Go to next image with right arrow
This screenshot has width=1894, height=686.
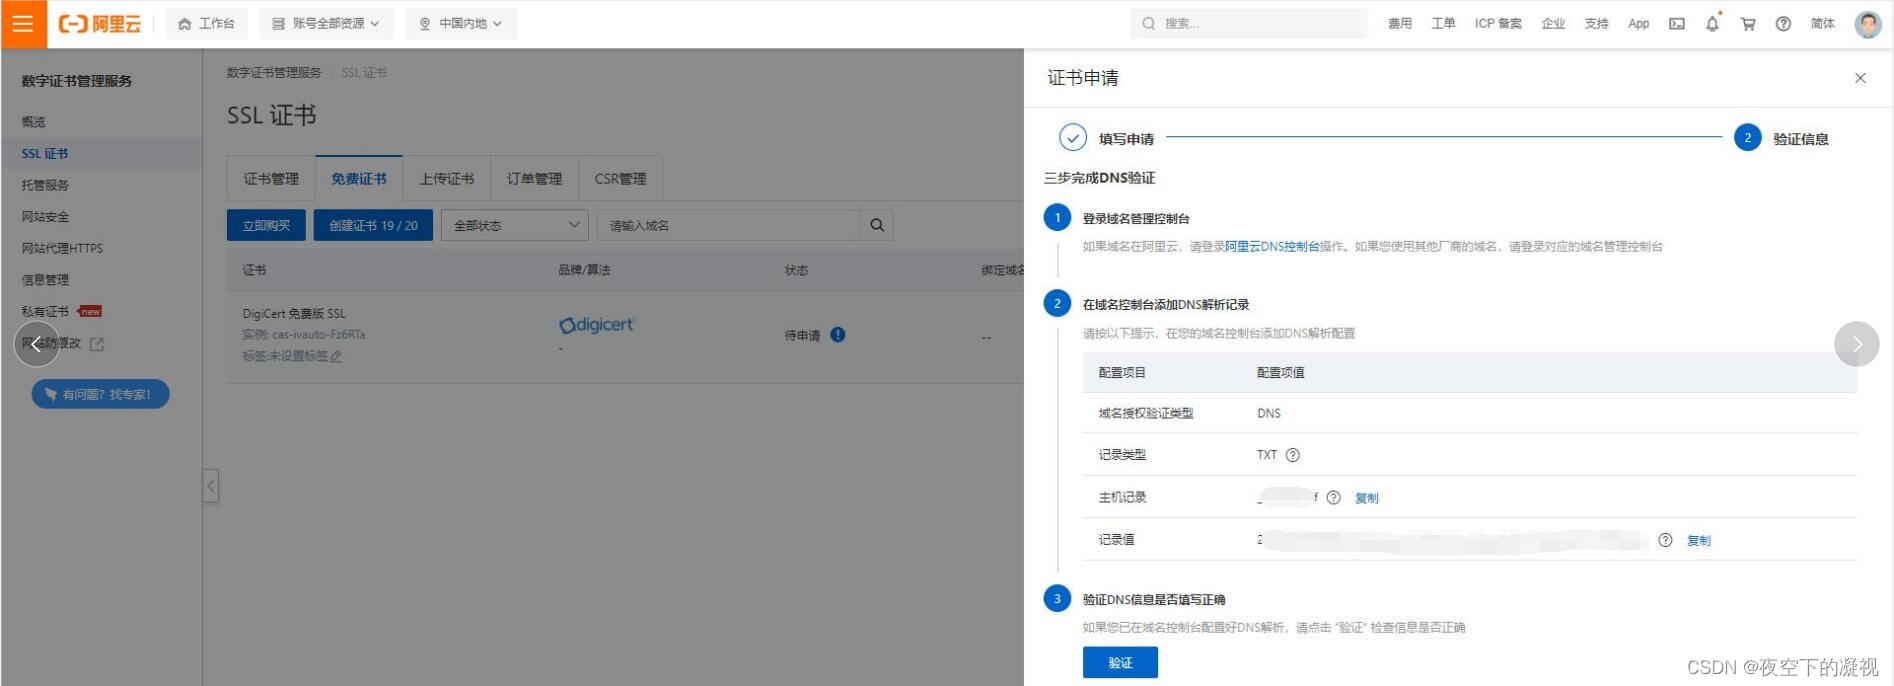click(1856, 344)
